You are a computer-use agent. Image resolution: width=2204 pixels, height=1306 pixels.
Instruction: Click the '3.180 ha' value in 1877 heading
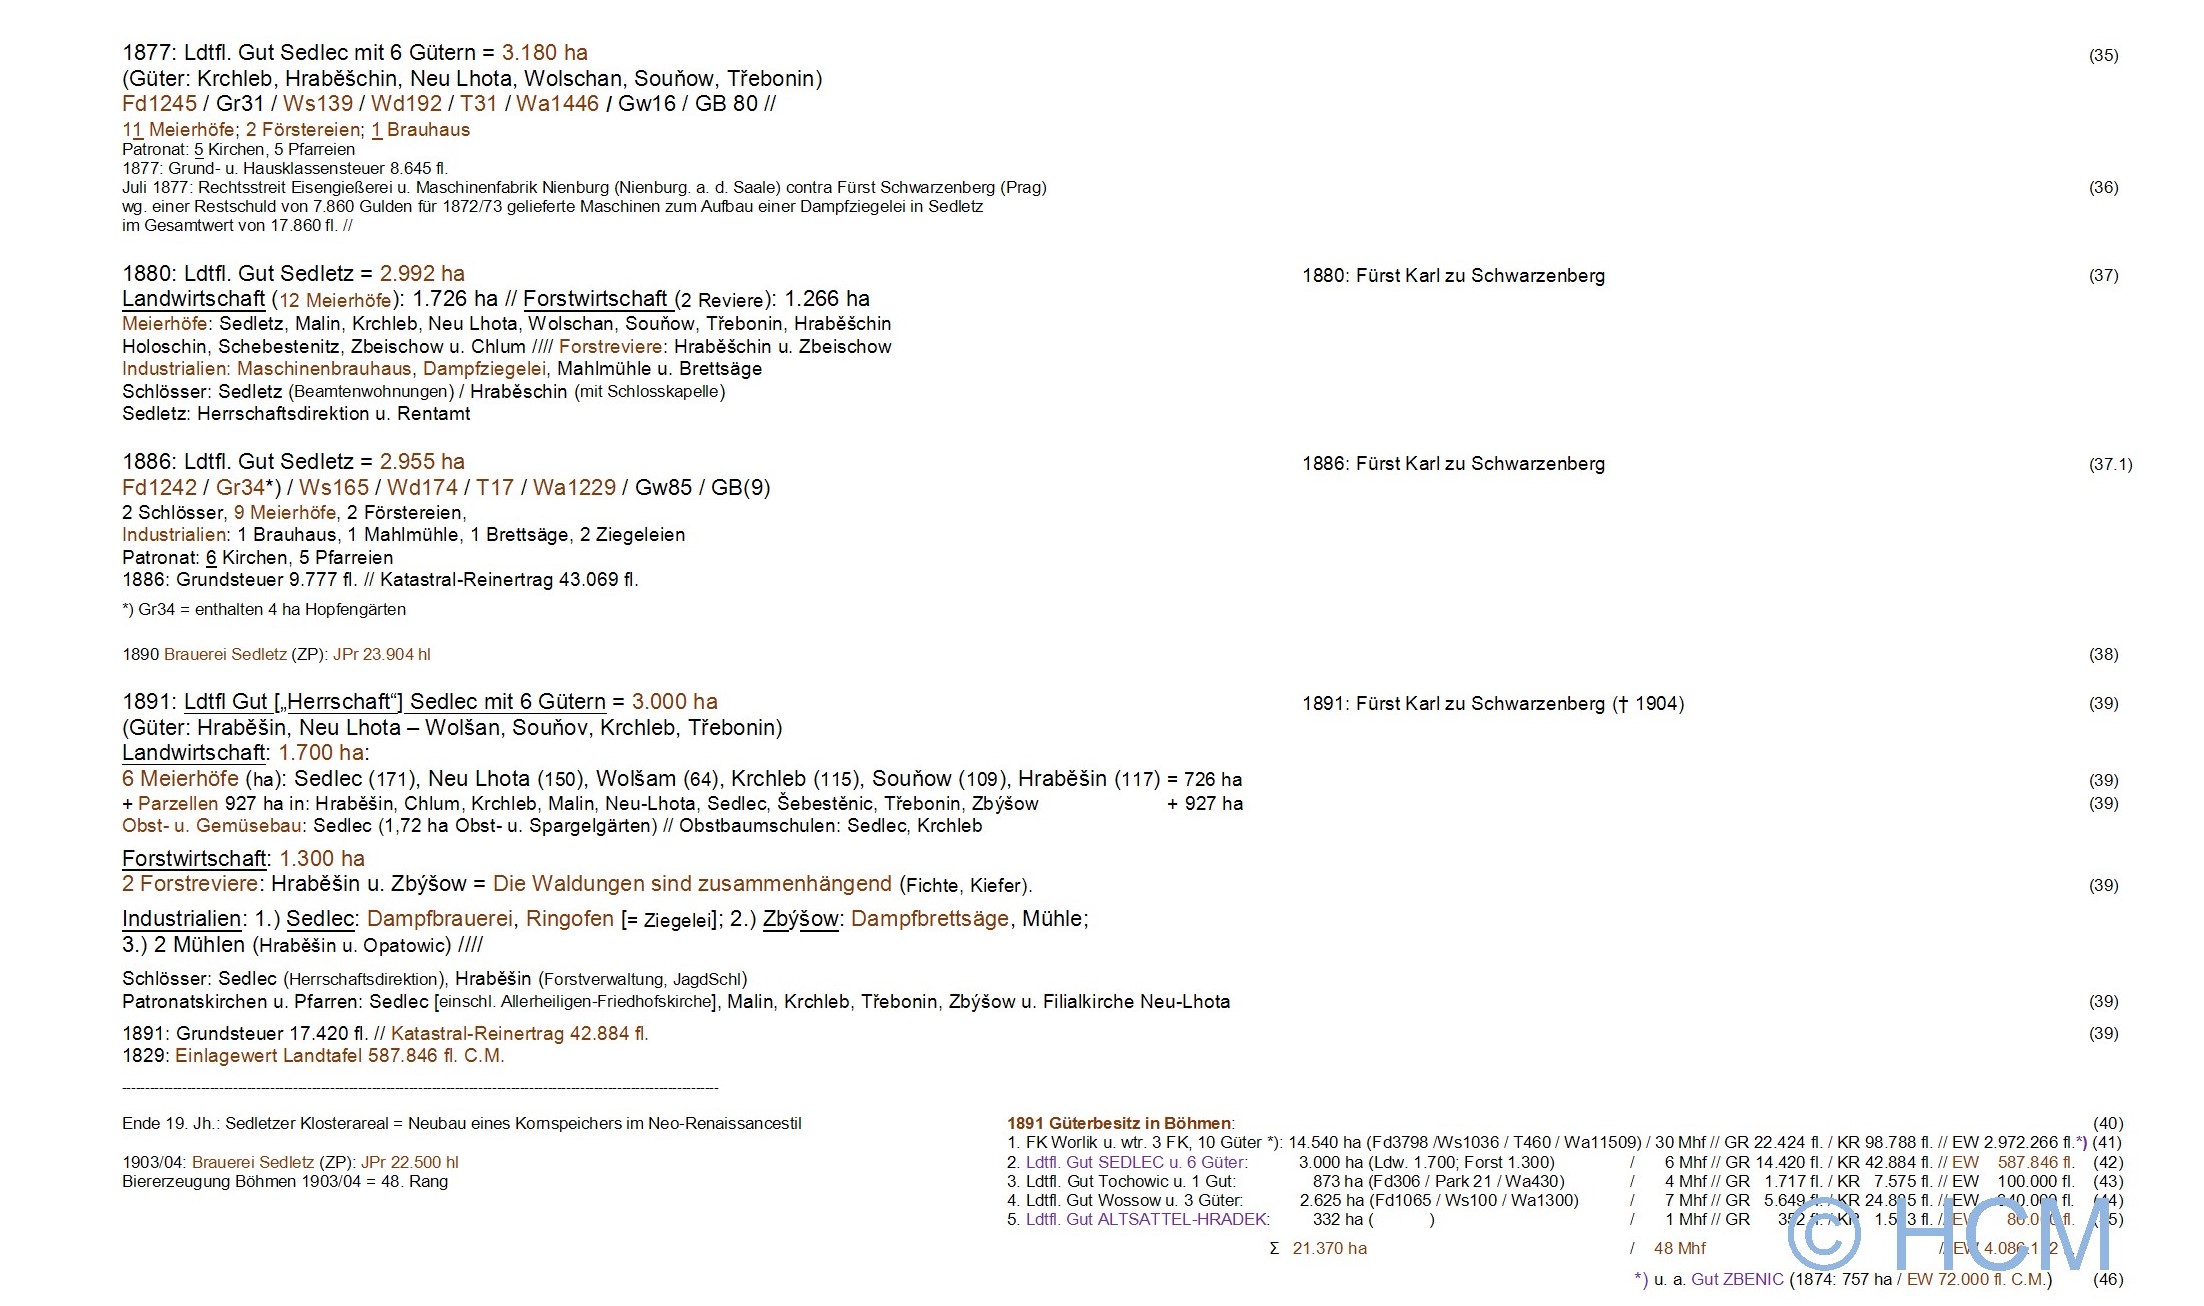[x=544, y=52]
